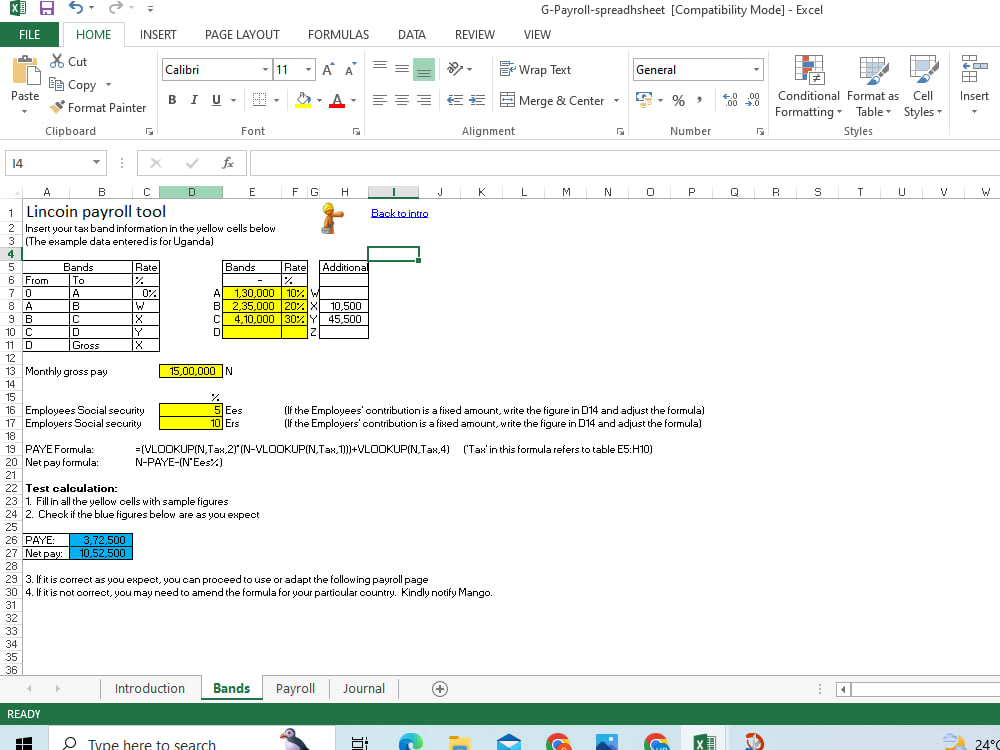The height and width of the screenshot is (750, 1000).
Task: Increase indent icon
Action: 477,100
